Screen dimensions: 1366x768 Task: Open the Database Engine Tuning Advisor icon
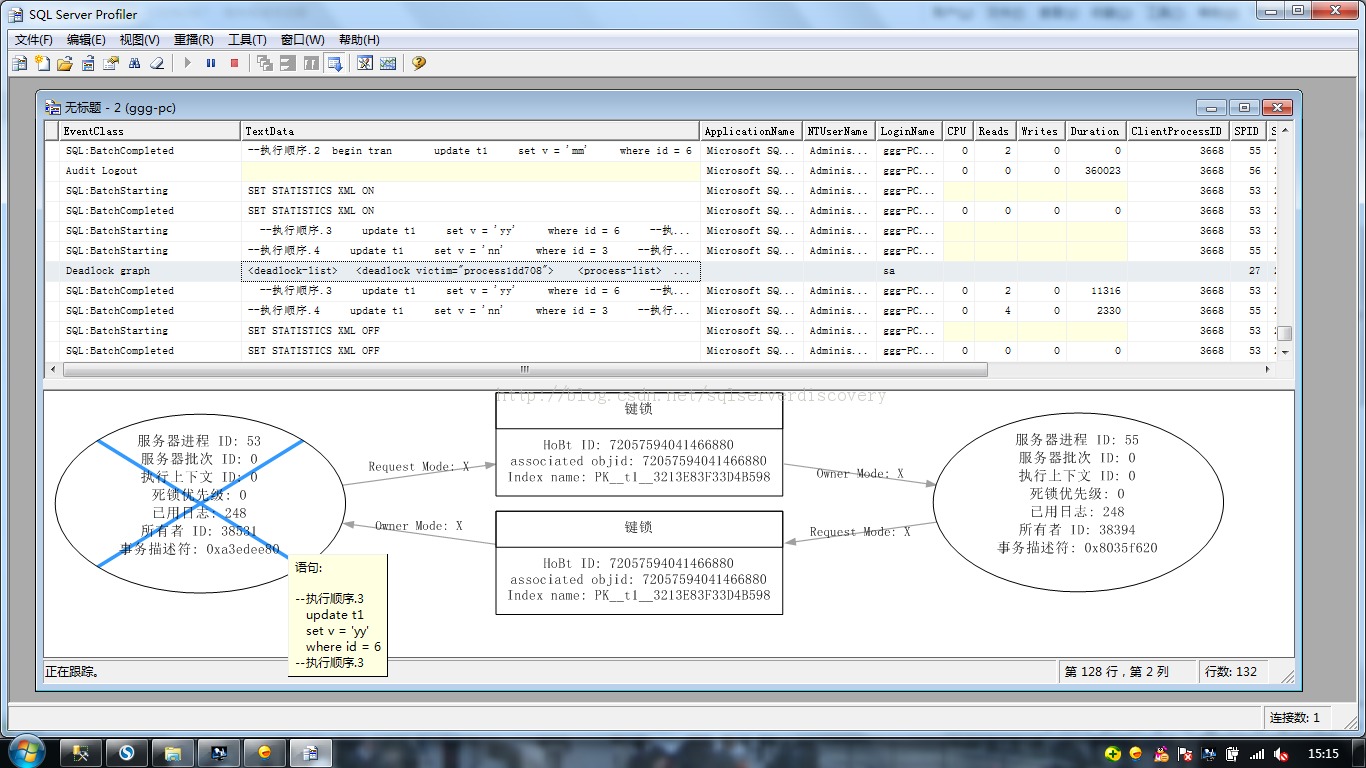pos(365,63)
